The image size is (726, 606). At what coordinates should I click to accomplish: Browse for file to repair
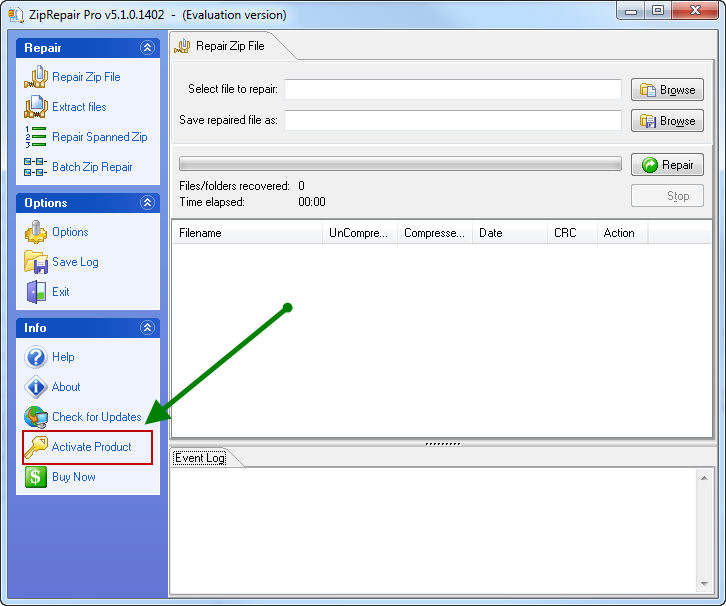pyautogui.click(x=667, y=90)
